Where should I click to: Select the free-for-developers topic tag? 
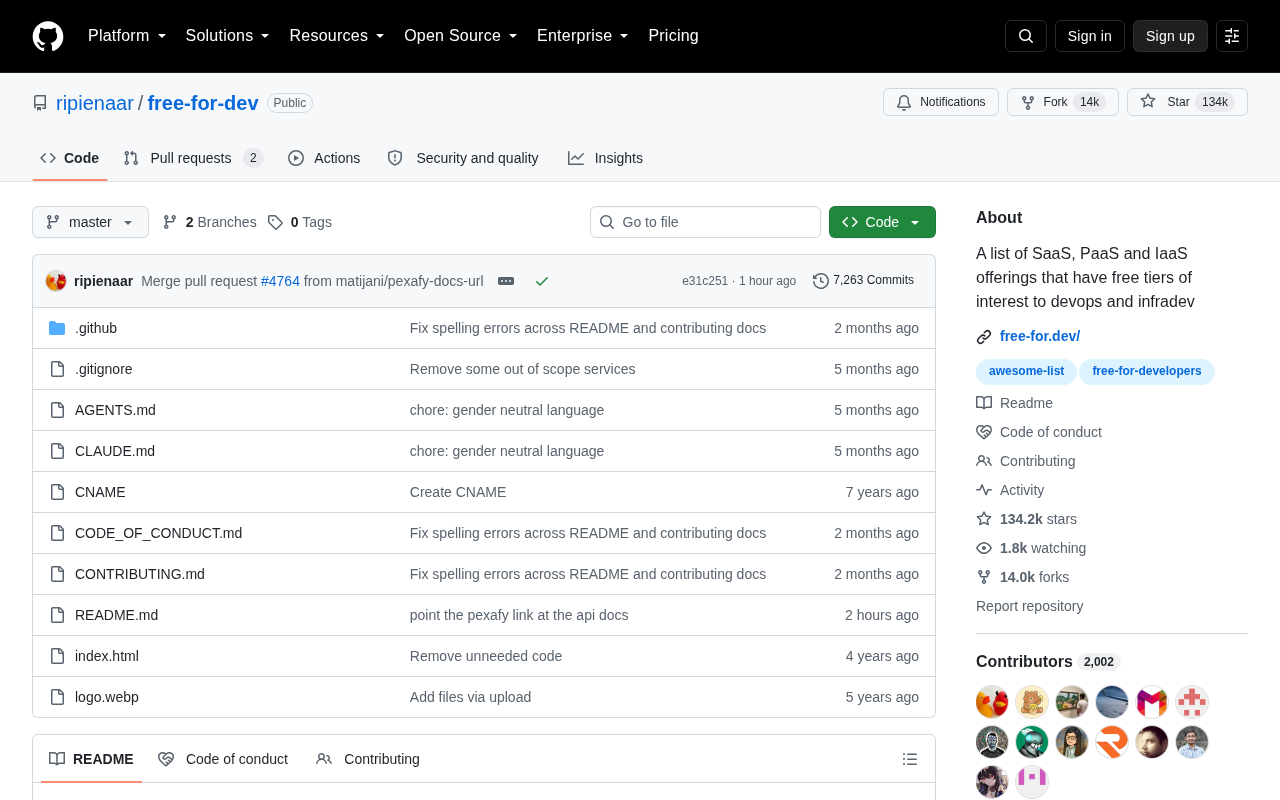pos(1147,372)
